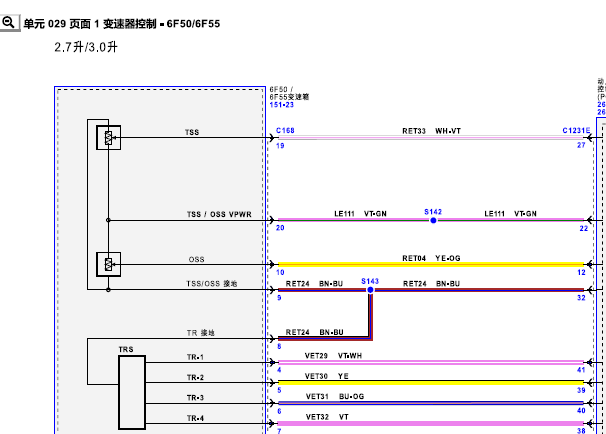The width and height of the screenshot is (606, 434).
Task: Click the VET31 BU-OG wire label
Action: coord(335,397)
